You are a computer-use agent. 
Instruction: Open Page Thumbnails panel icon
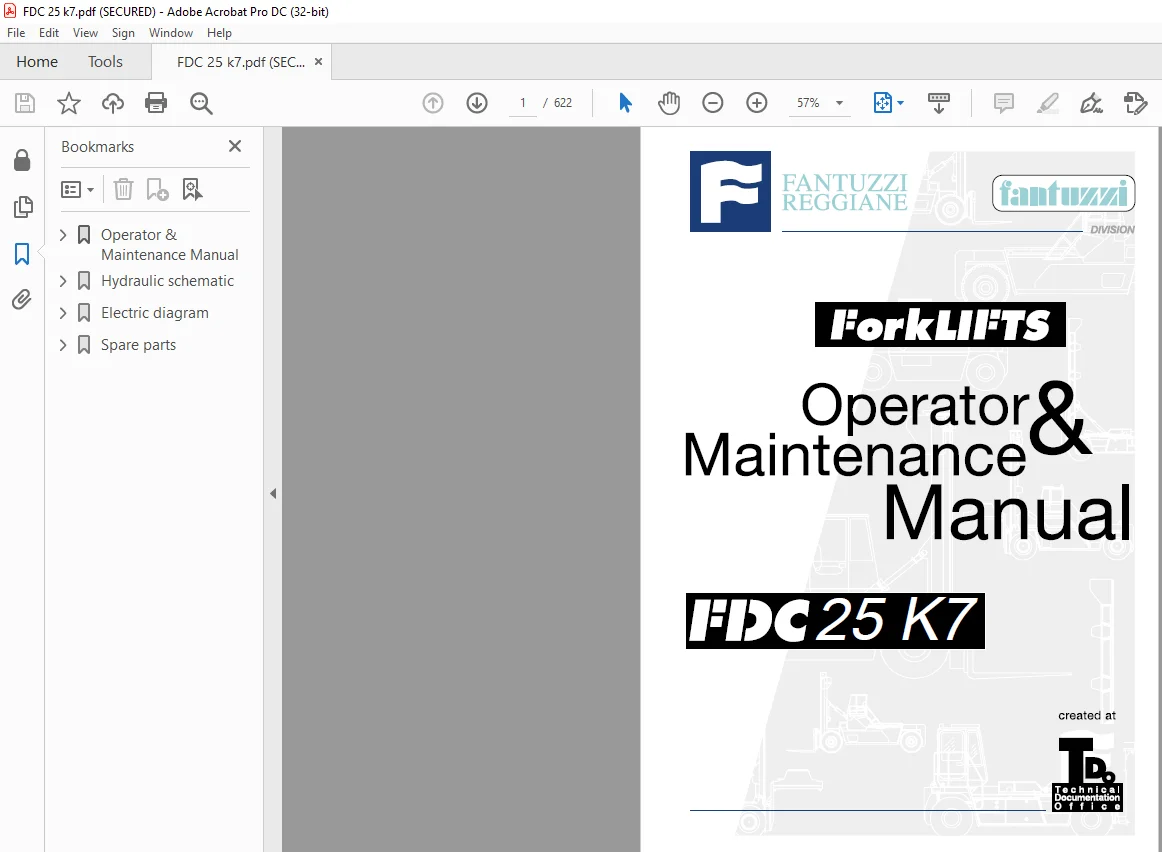22,207
